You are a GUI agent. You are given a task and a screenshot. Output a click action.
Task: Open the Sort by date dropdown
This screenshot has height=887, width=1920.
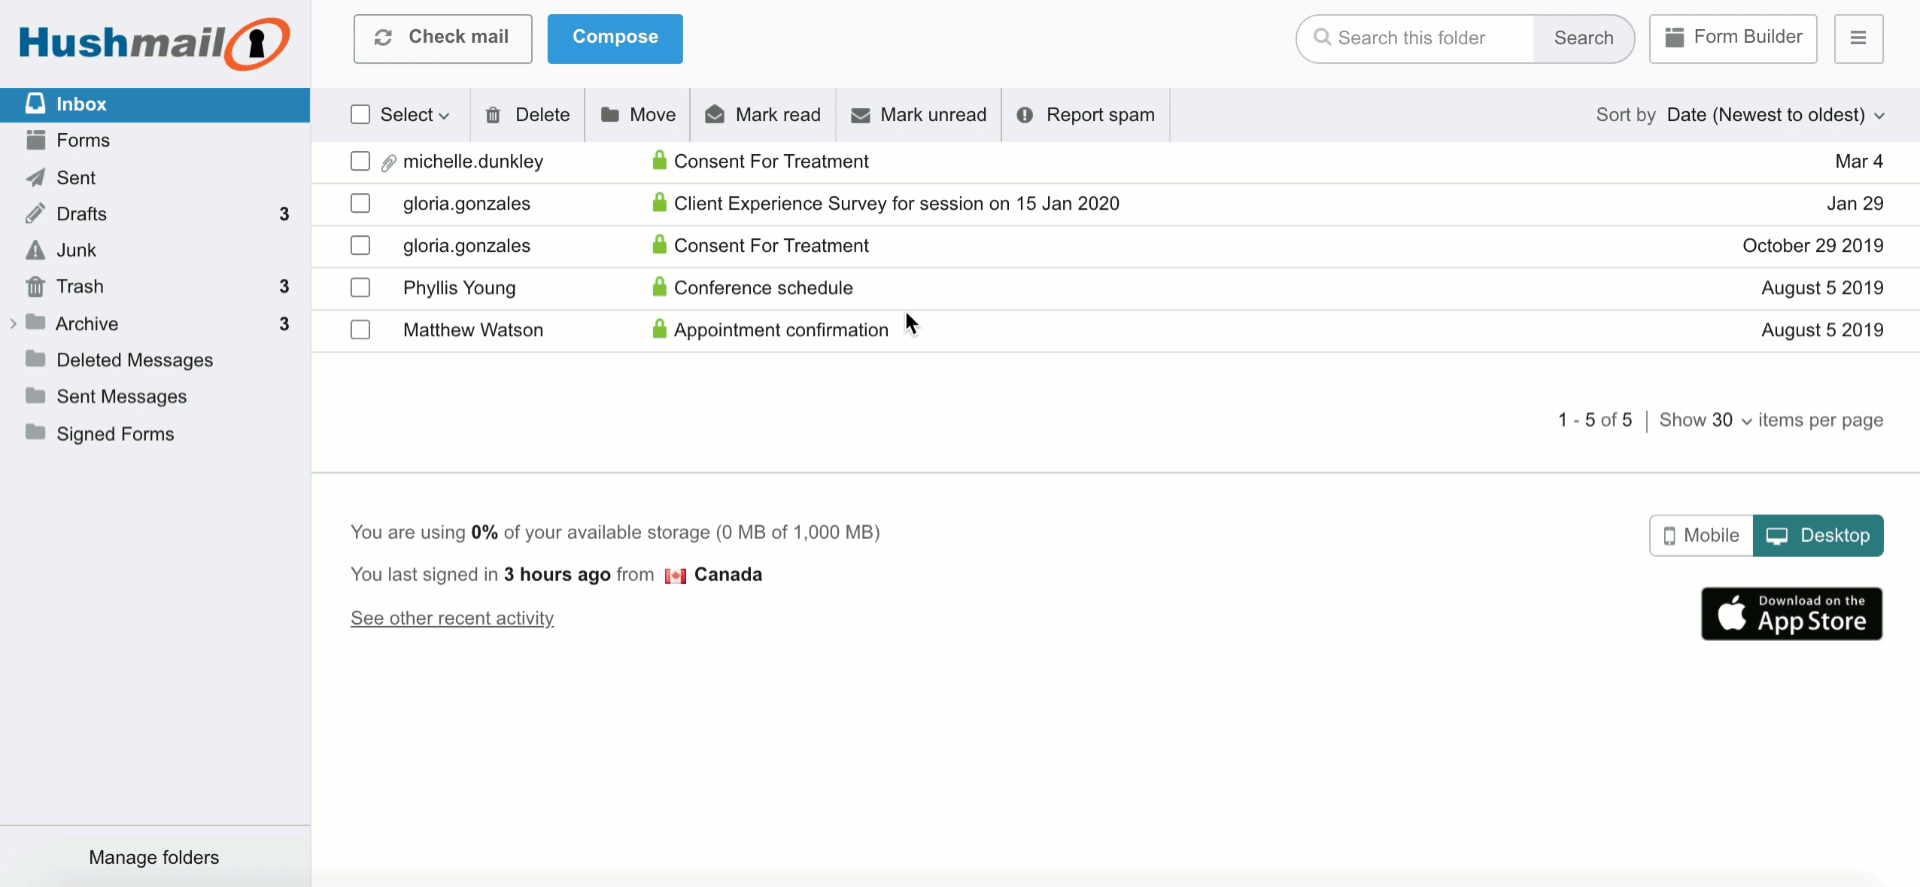(x=1775, y=115)
